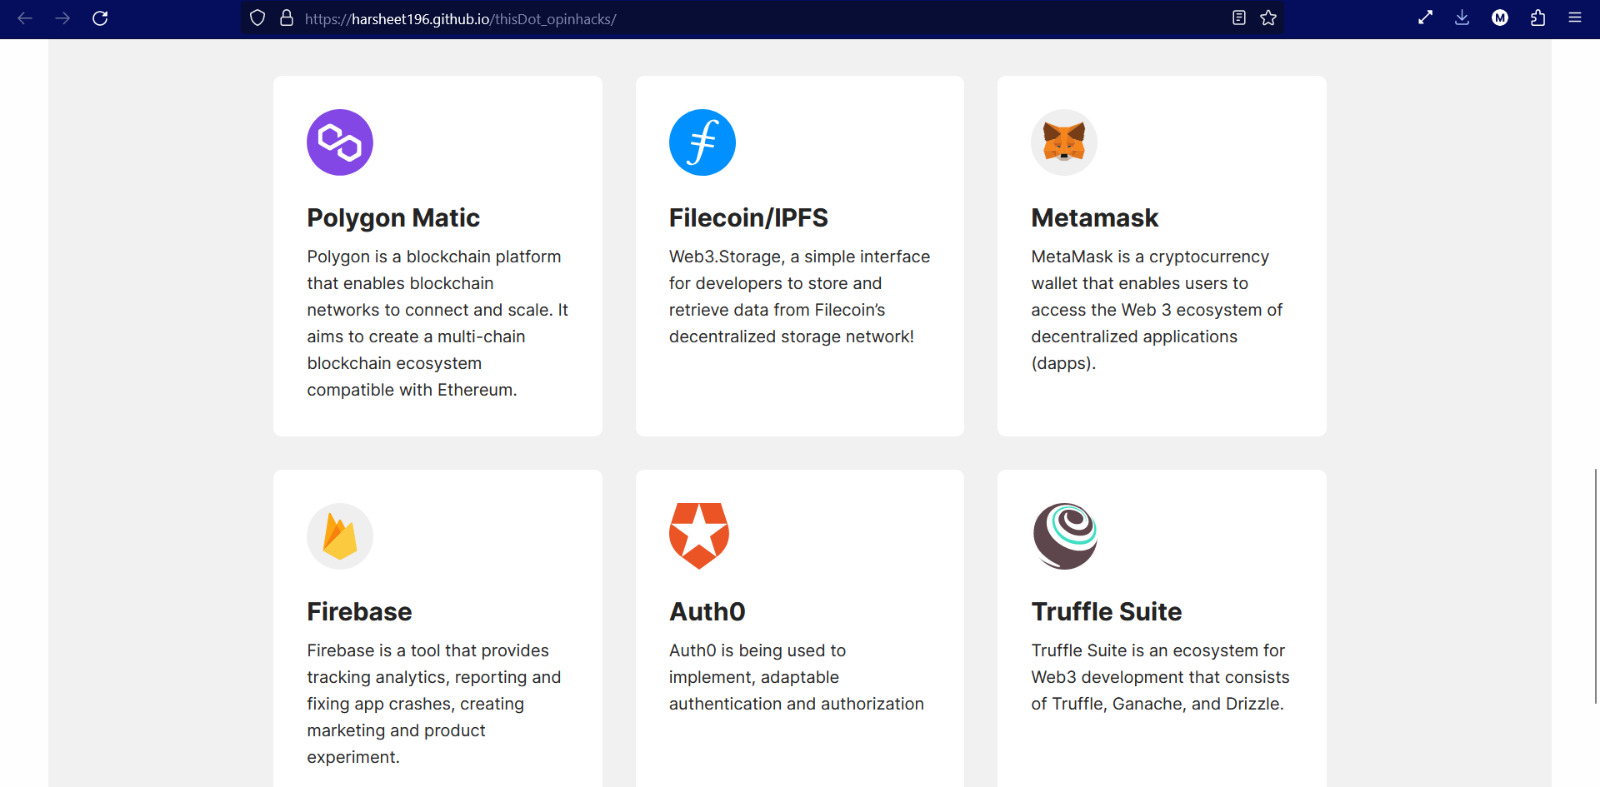Image resolution: width=1600 pixels, height=787 pixels.
Task: Click the padlock site security icon
Action: coord(286,18)
